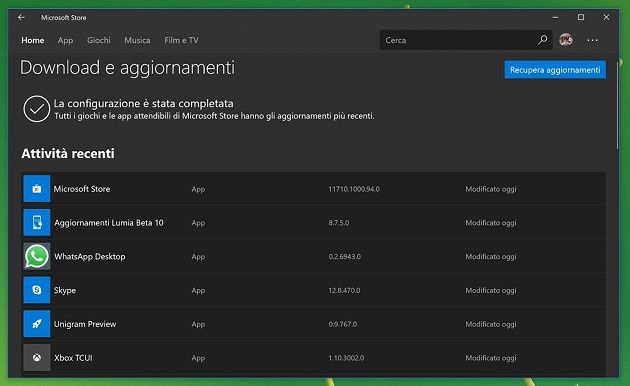The image size is (630, 386).
Task: Click La configurazione è stata completata text
Action: (x=143, y=103)
